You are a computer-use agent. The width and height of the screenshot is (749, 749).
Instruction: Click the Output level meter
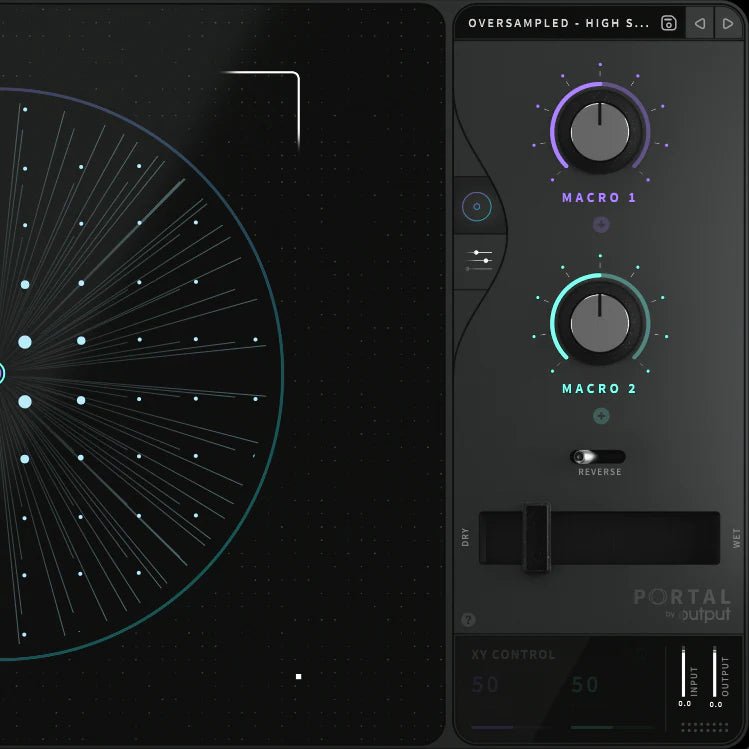(715, 672)
